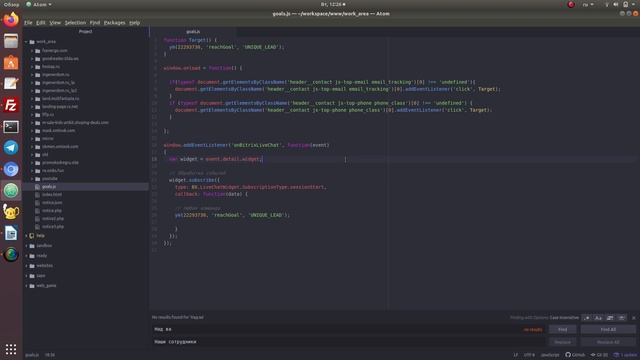Viewport: 640px width, 360px height.
Task: Select the goals.js editor tab
Action: (193, 31)
